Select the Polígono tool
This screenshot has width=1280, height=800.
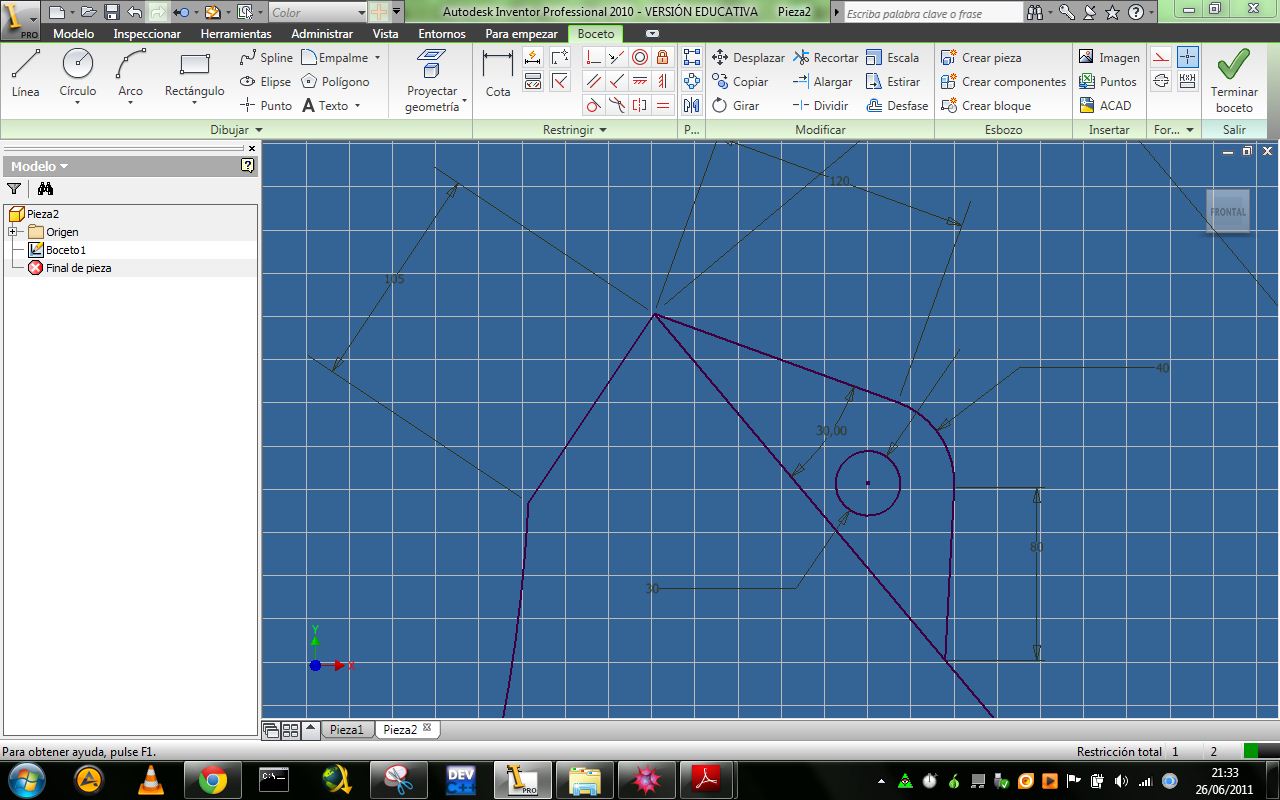point(335,82)
